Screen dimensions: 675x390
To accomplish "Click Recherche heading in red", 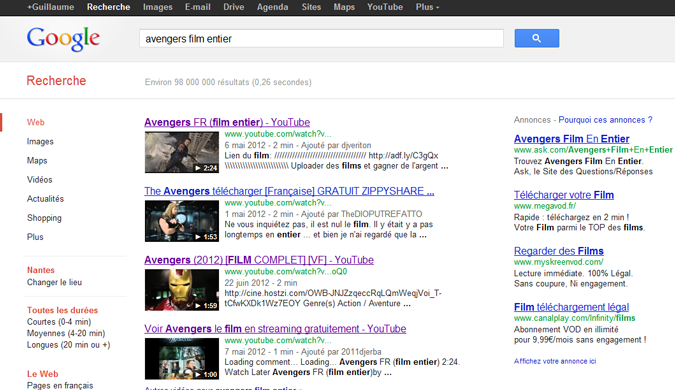I will point(56,80).
